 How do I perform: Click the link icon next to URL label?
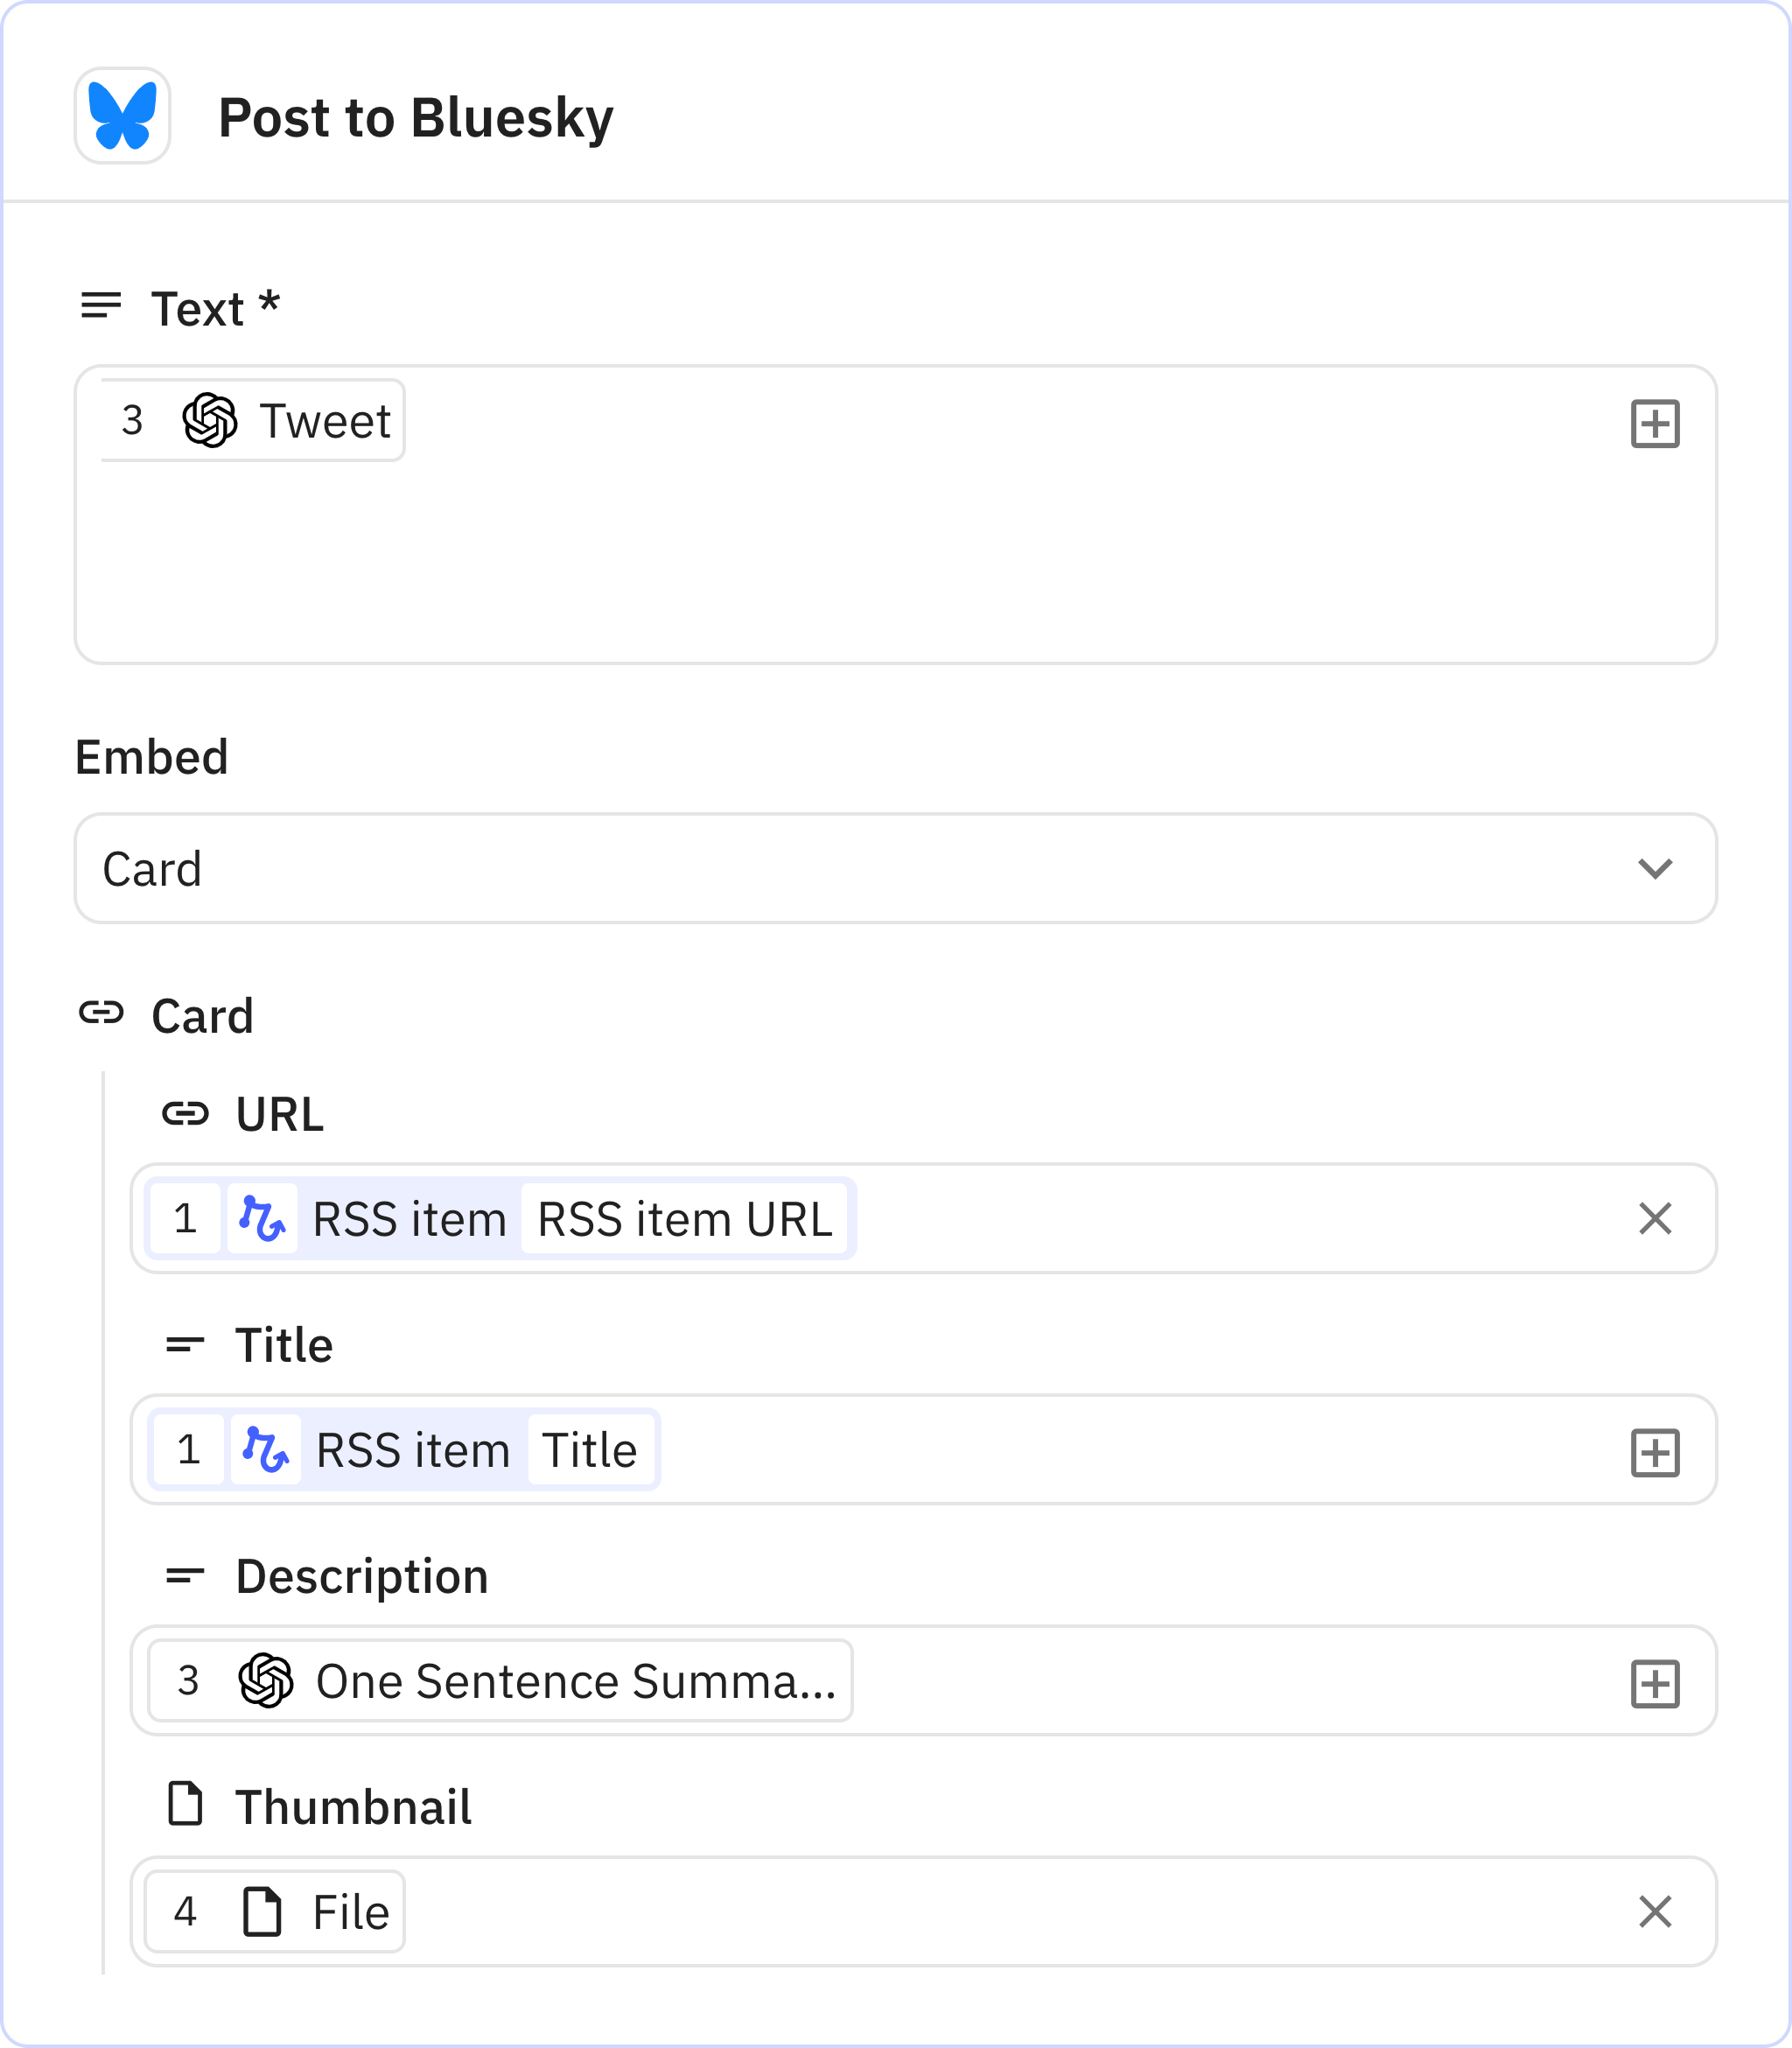[185, 1113]
